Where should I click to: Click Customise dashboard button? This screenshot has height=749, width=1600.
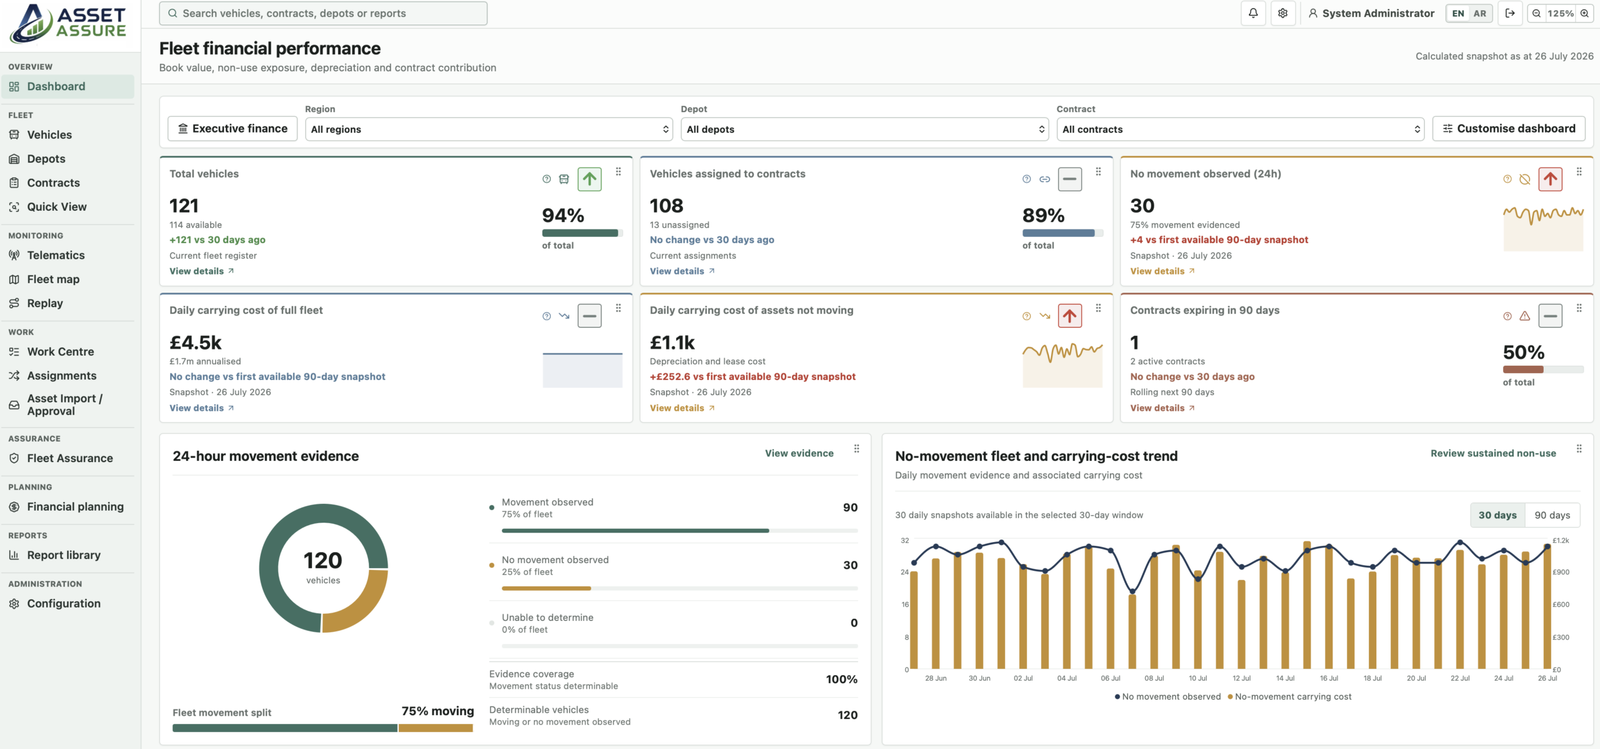pyautogui.click(x=1509, y=129)
